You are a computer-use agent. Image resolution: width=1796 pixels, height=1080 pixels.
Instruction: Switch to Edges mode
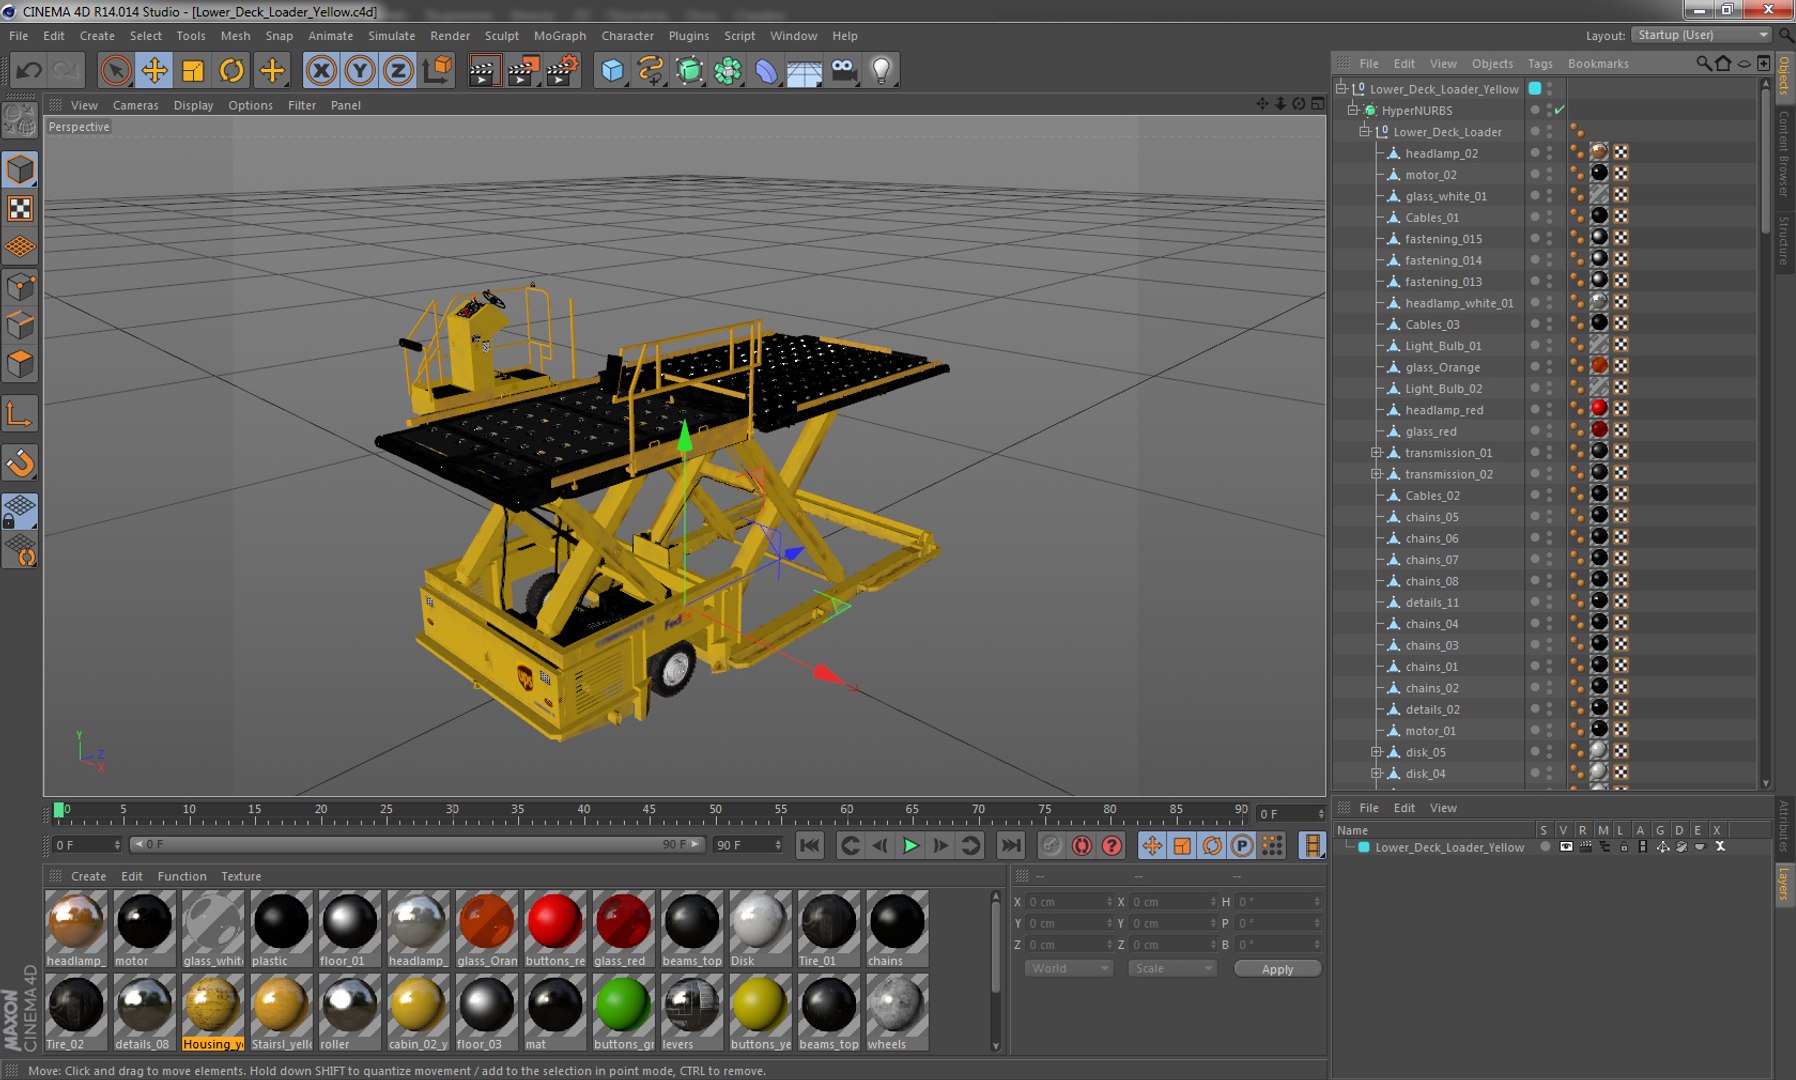coord(20,325)
